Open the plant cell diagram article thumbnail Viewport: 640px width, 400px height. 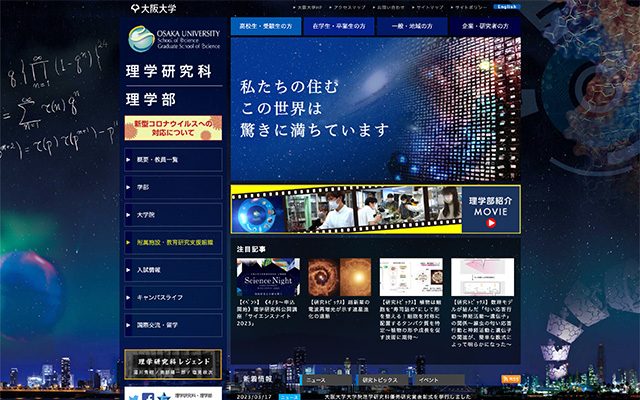tap(411, 277)
